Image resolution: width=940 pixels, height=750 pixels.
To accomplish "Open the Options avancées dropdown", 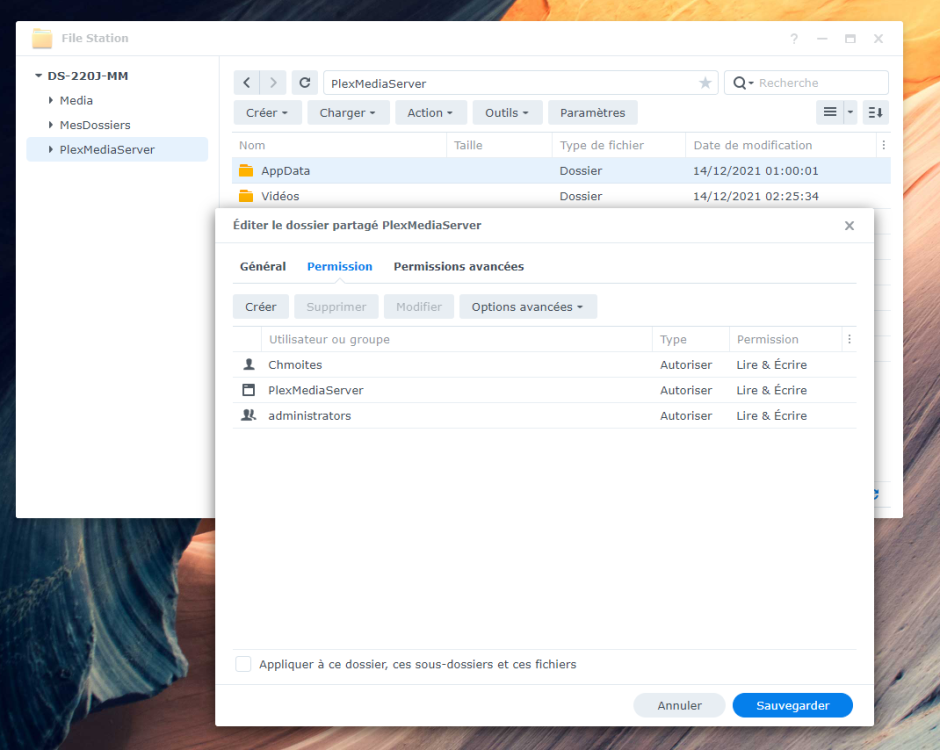I will point(528,306).
